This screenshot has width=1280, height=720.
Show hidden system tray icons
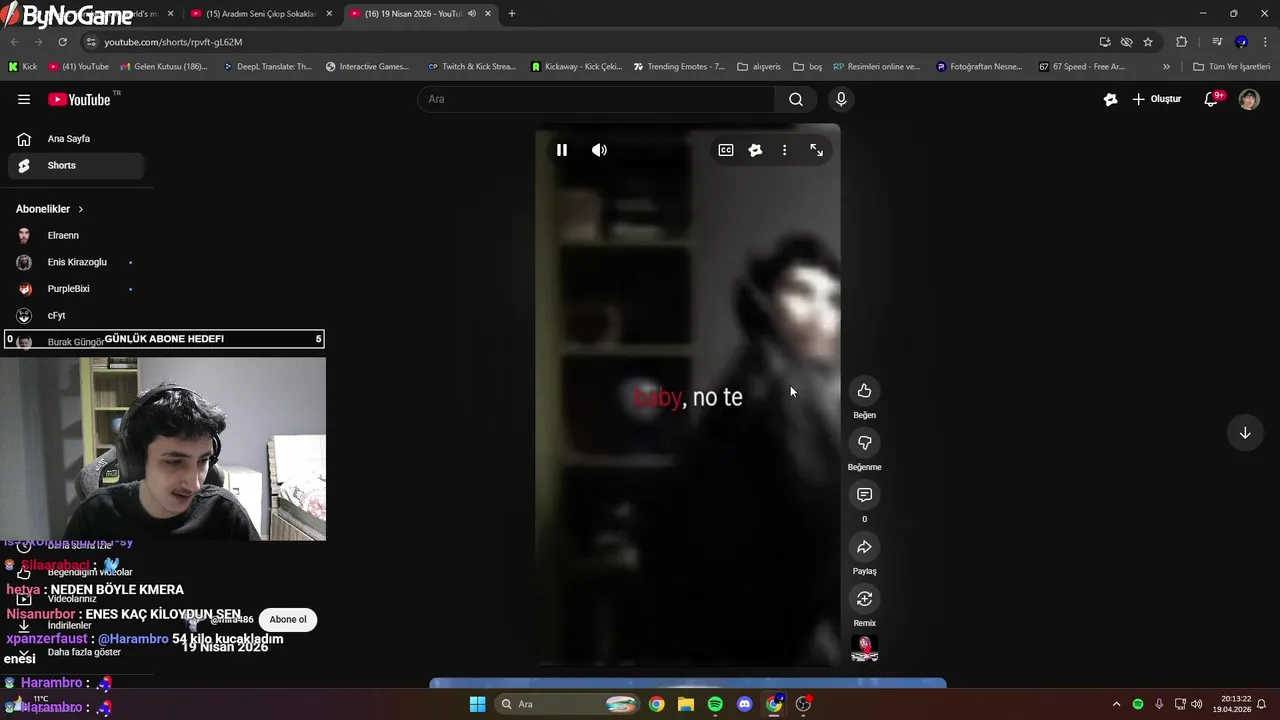tap(1116, 704)
